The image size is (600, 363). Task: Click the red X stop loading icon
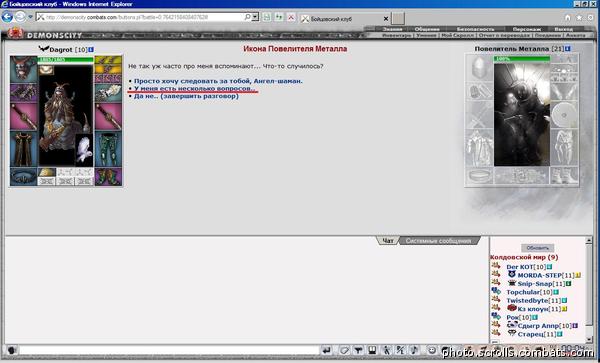(291, 17)
